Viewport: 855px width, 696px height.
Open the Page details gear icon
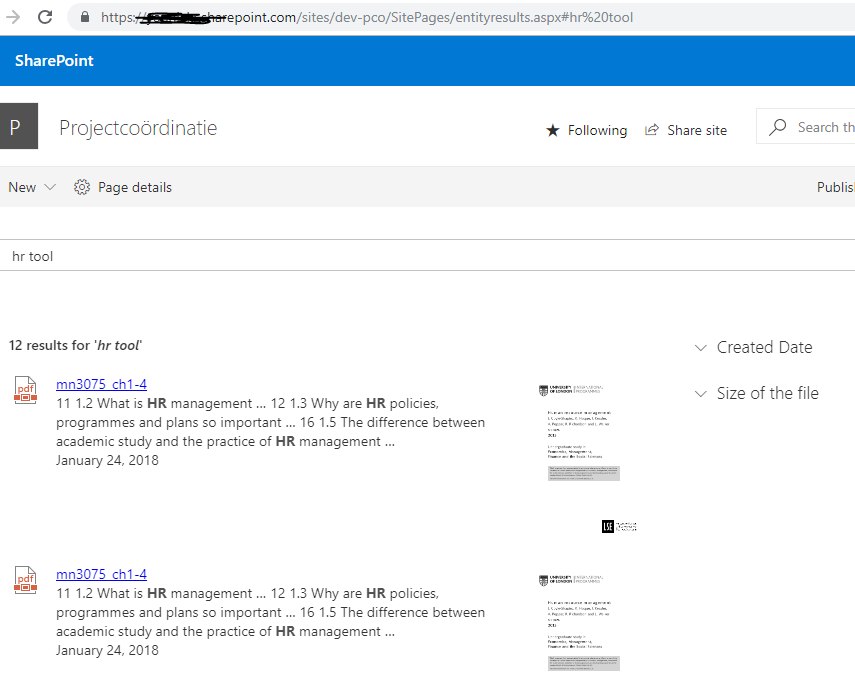click(x=81, y=187)
